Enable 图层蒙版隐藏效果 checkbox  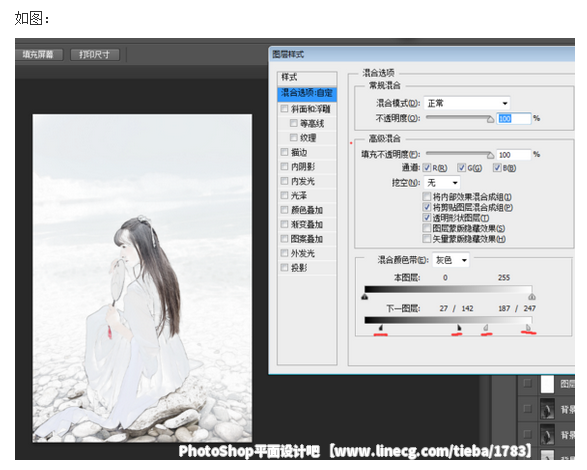(426, 228)
